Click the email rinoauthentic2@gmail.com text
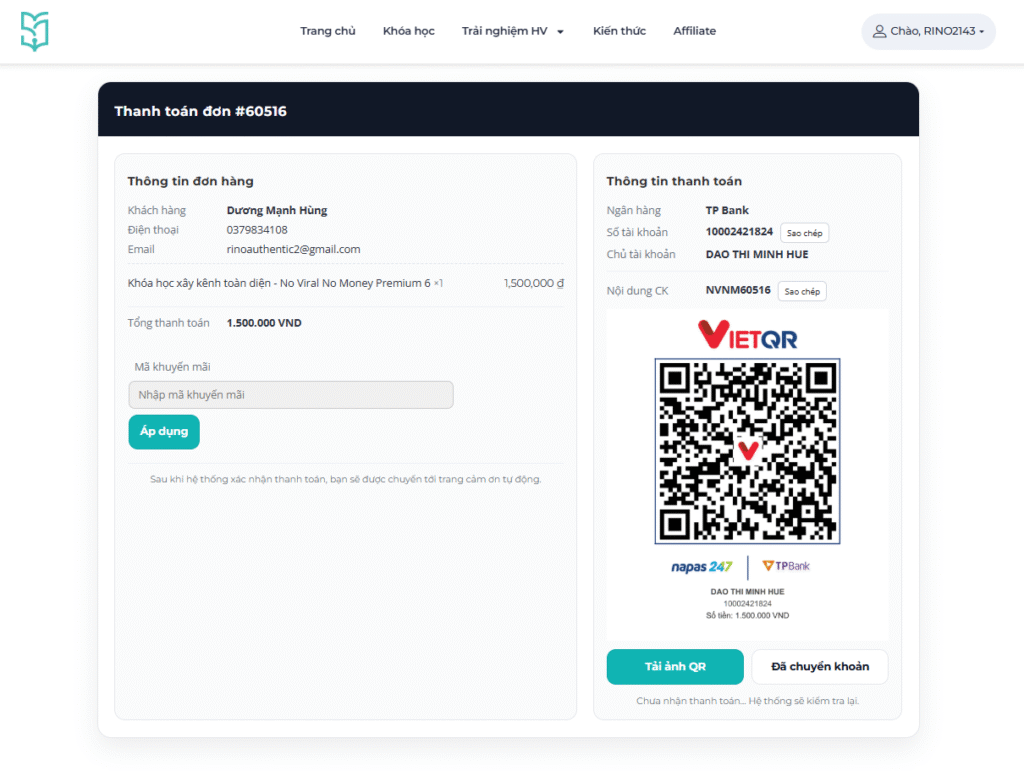This screenshot has width=1024, height=771. click(x=293, y=249)
